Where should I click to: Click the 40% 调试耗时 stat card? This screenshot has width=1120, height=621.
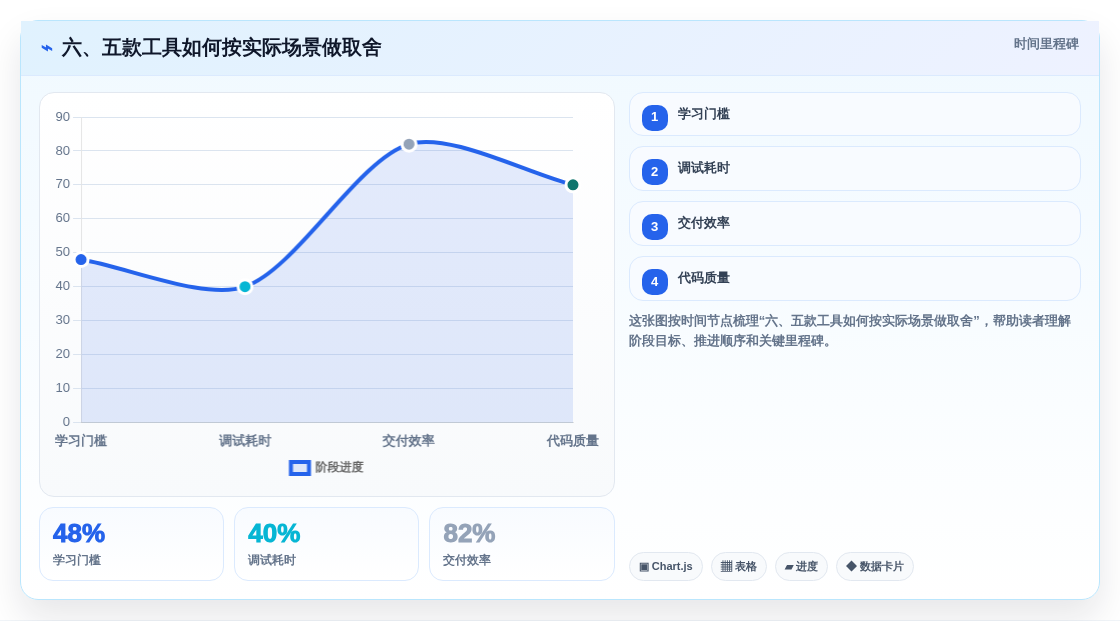tap(326, 544)
